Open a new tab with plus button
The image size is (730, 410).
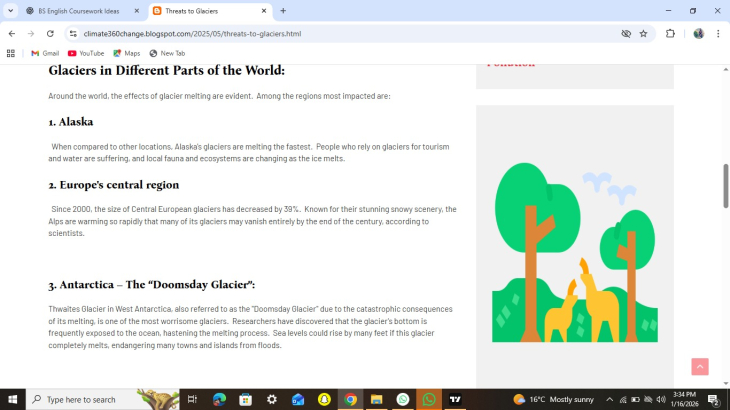(x=283, y=11)
